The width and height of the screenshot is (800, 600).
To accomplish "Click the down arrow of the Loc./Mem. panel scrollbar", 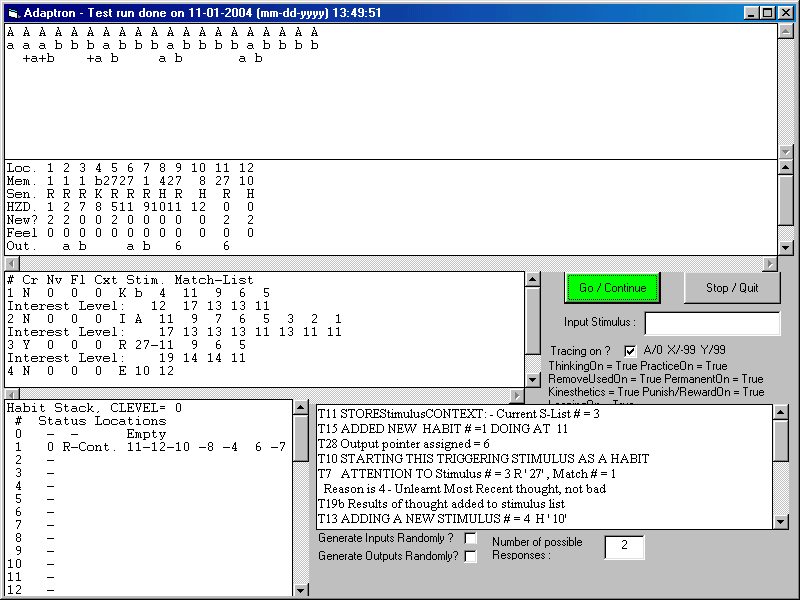I will (785, 247).
